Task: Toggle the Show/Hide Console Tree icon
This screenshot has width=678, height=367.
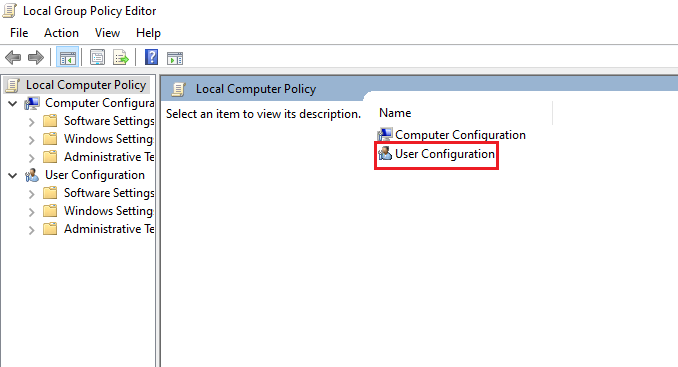Action: click(67, 57)
